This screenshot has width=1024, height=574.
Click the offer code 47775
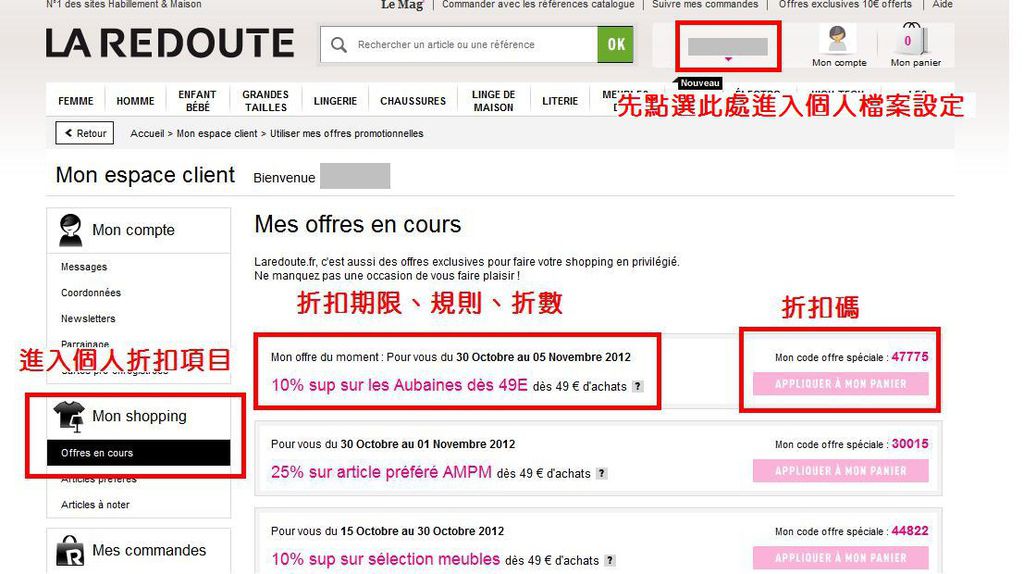[910, 357]
